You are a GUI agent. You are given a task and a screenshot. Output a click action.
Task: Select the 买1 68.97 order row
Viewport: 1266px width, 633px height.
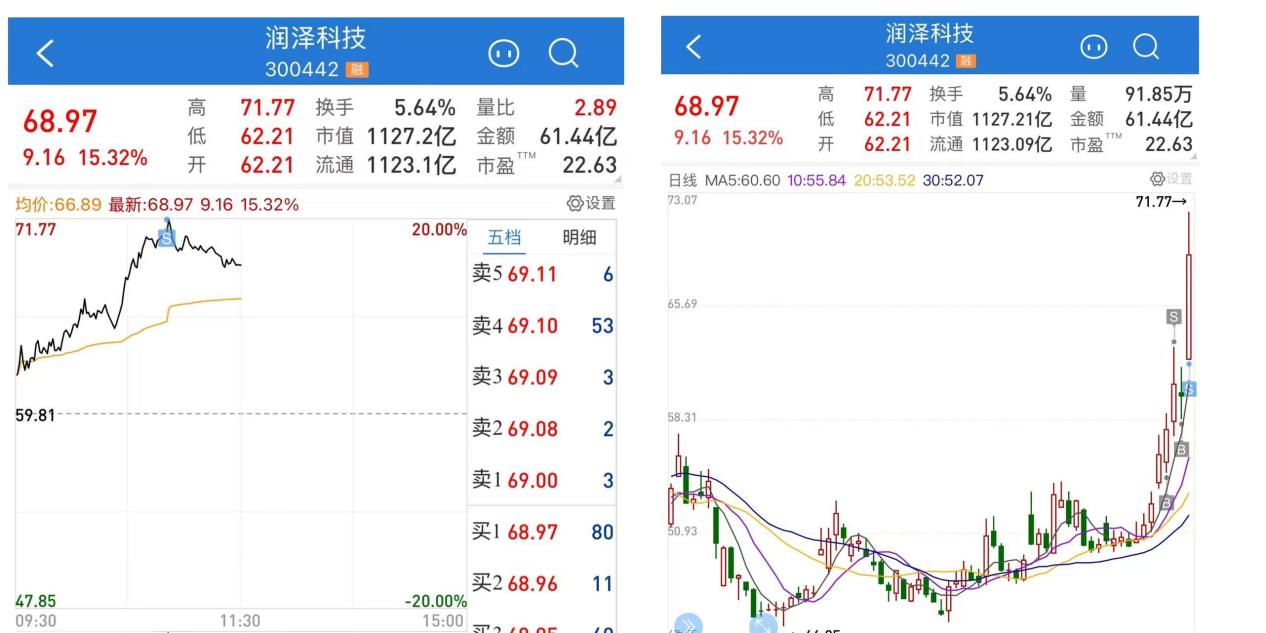click(x=543, y=532)
